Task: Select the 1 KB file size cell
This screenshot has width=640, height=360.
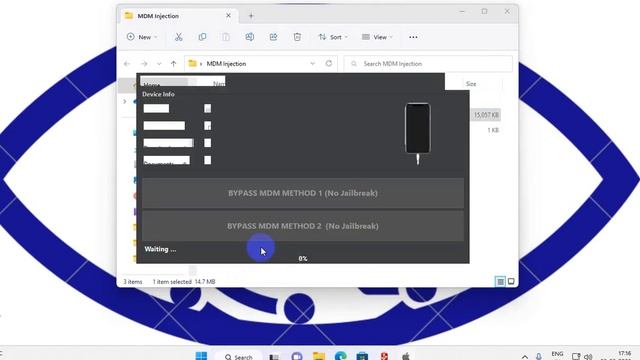Action: click(x=493, y=130)
